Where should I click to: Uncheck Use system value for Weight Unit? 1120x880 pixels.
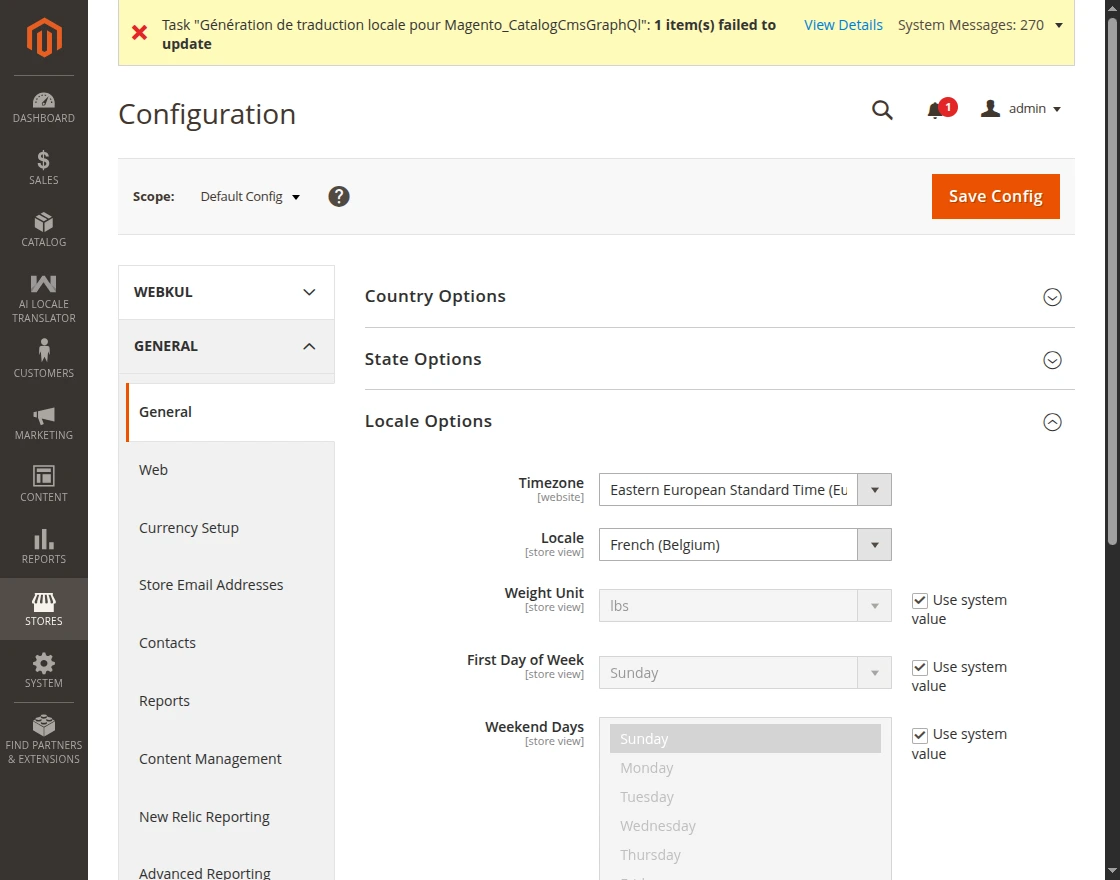click(x=920, y=601)
